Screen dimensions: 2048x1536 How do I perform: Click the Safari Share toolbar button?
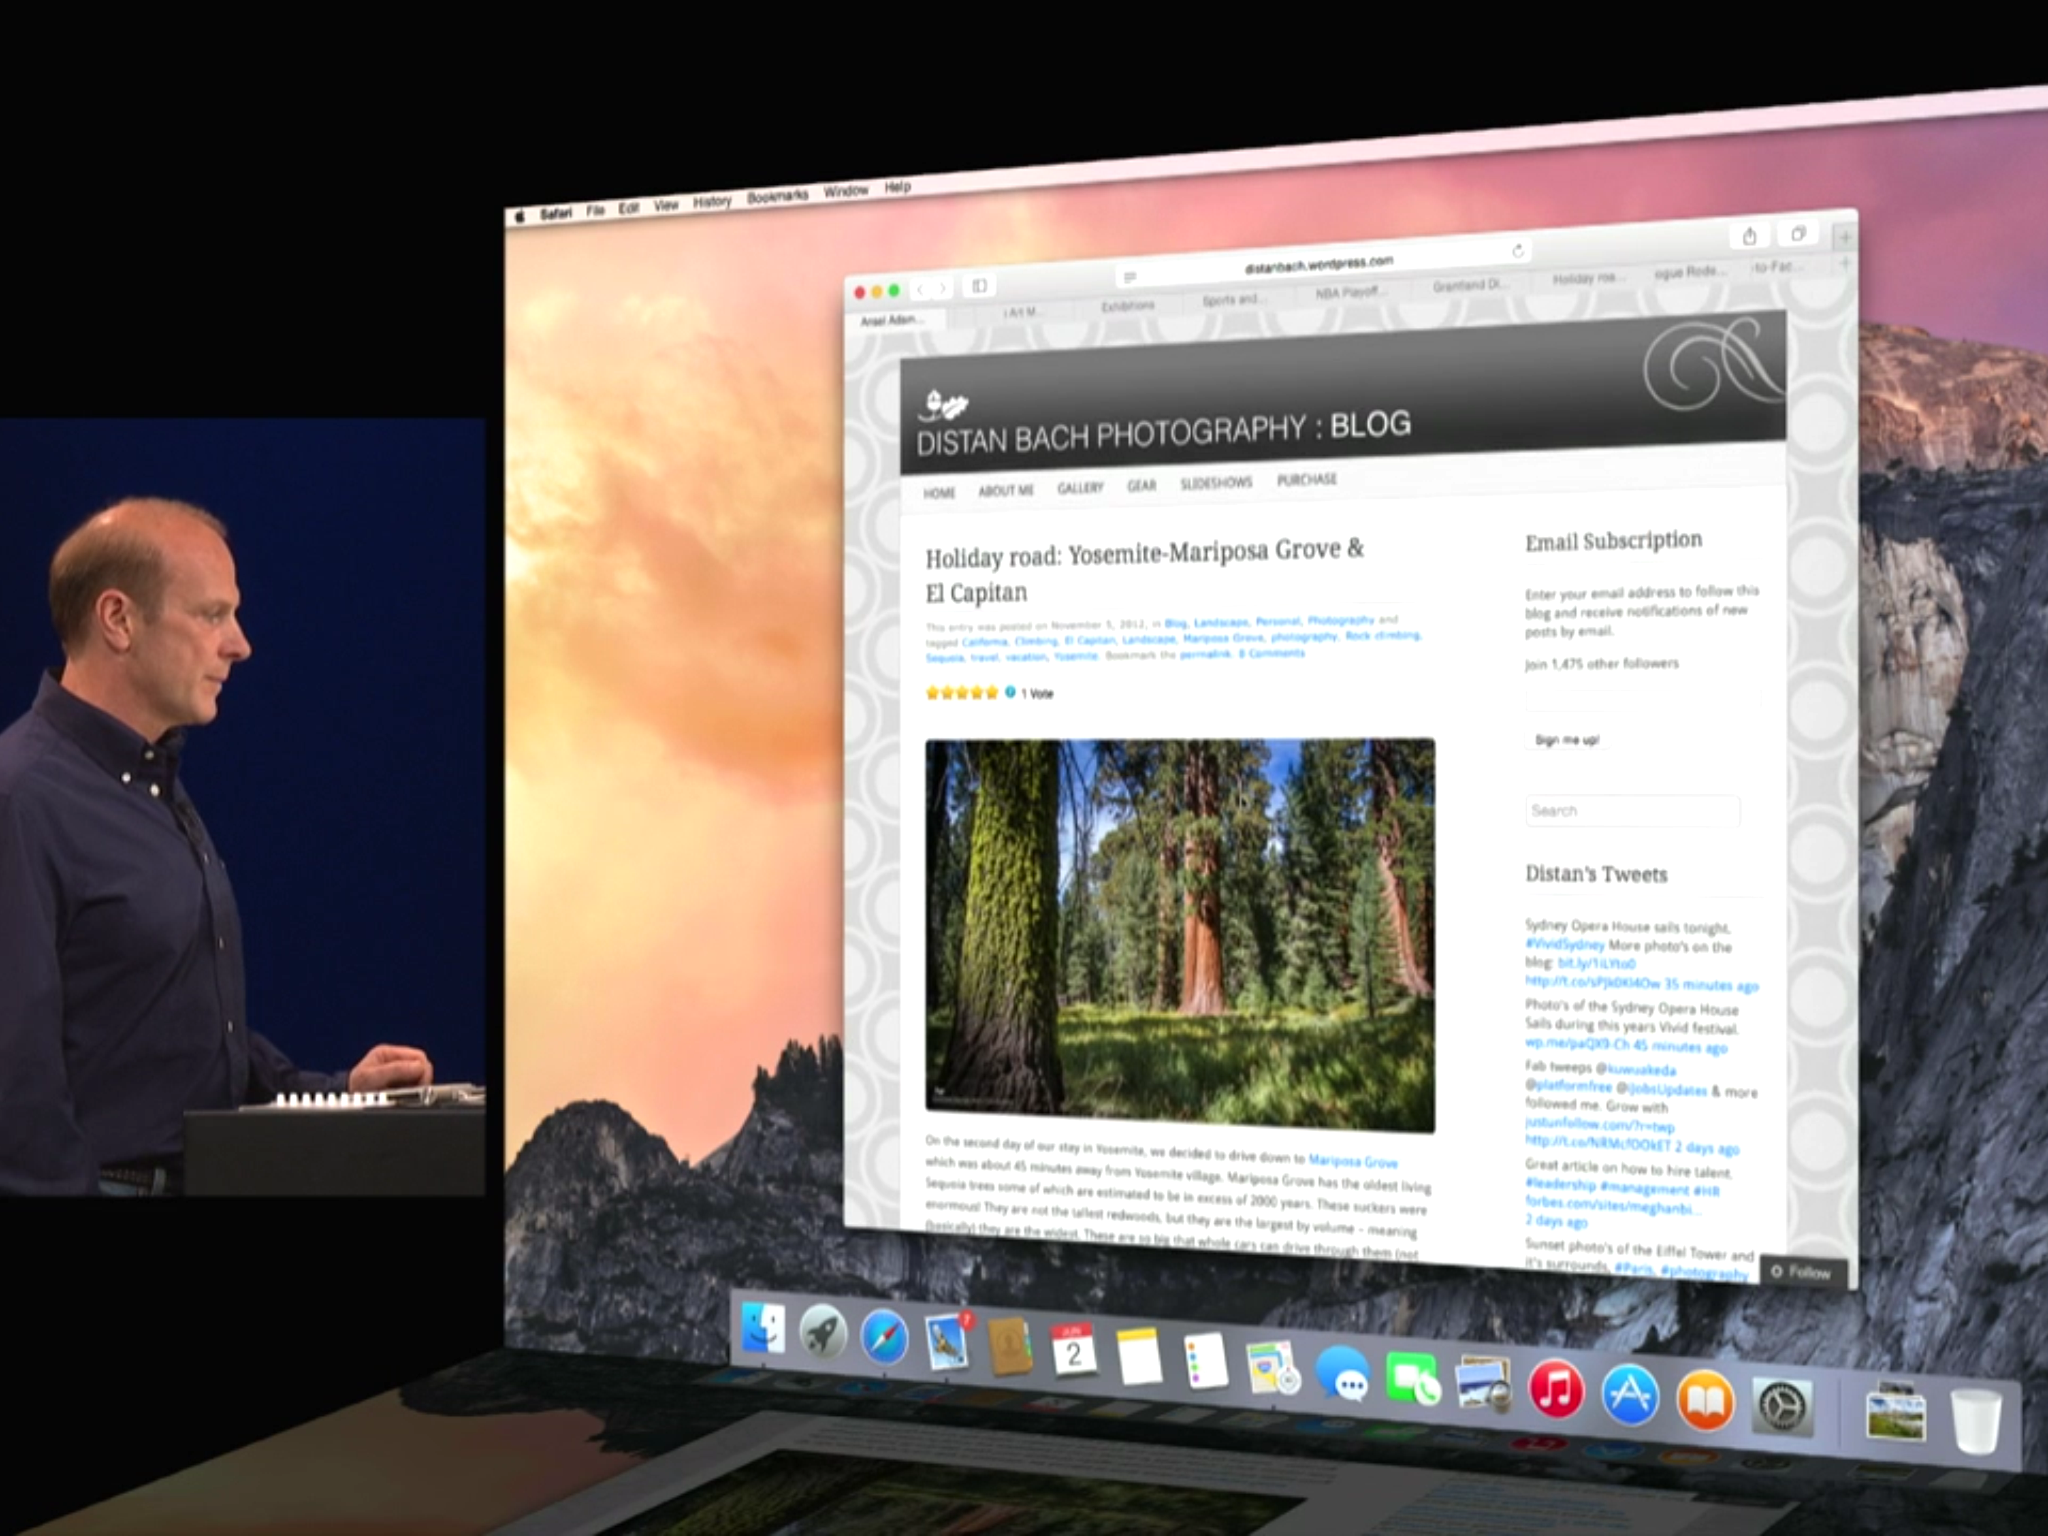click(1749, 236)
